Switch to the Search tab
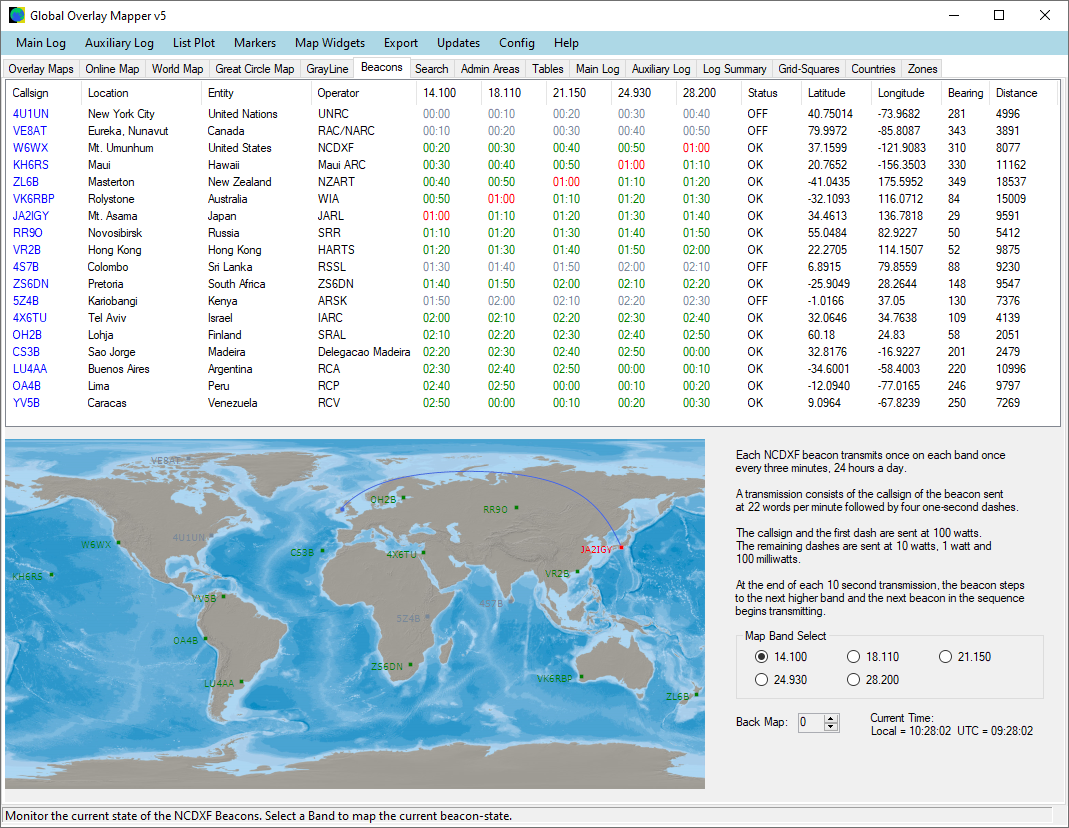The image size is (1069, 828). [432, 69]
